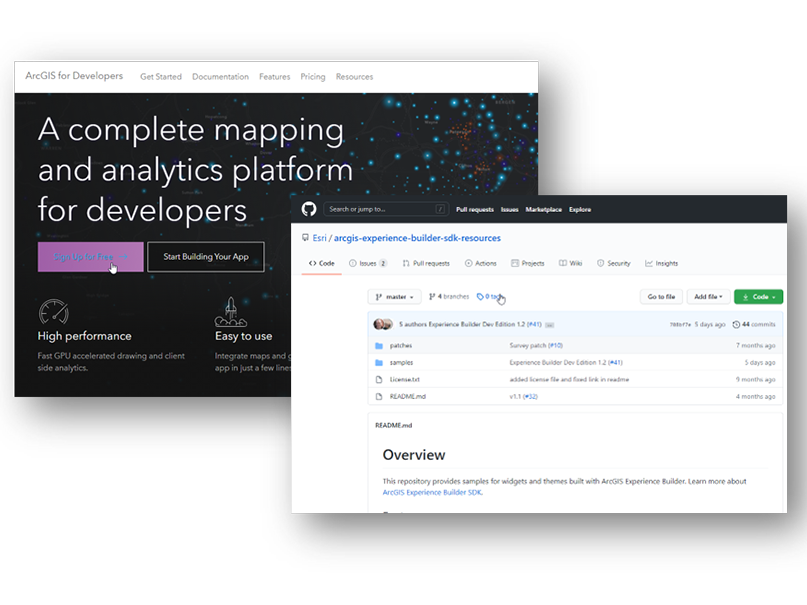Click the Go to file button
The height and width of the screenshot is (605, 807).
tap(661, 297)
